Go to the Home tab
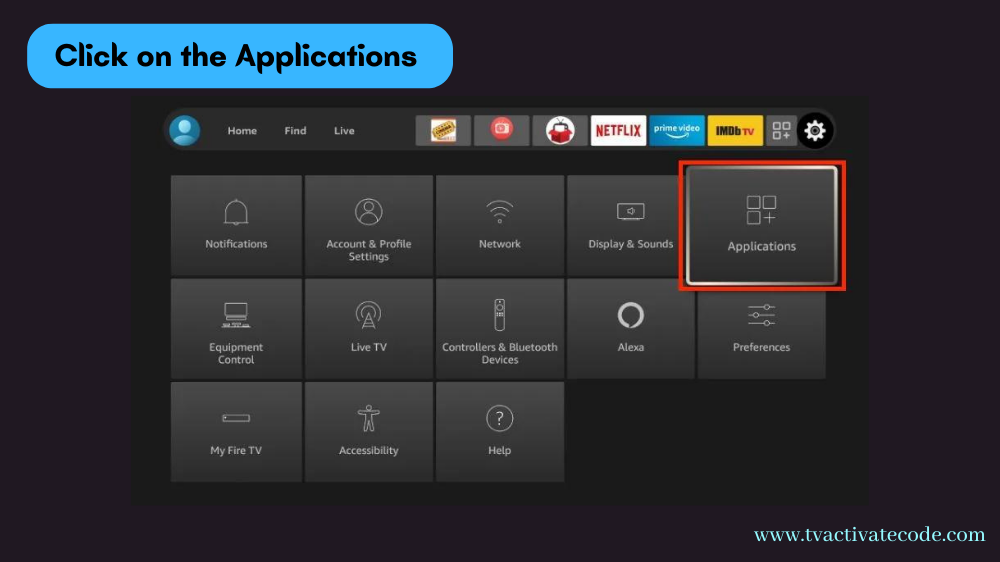 point(242,131)
